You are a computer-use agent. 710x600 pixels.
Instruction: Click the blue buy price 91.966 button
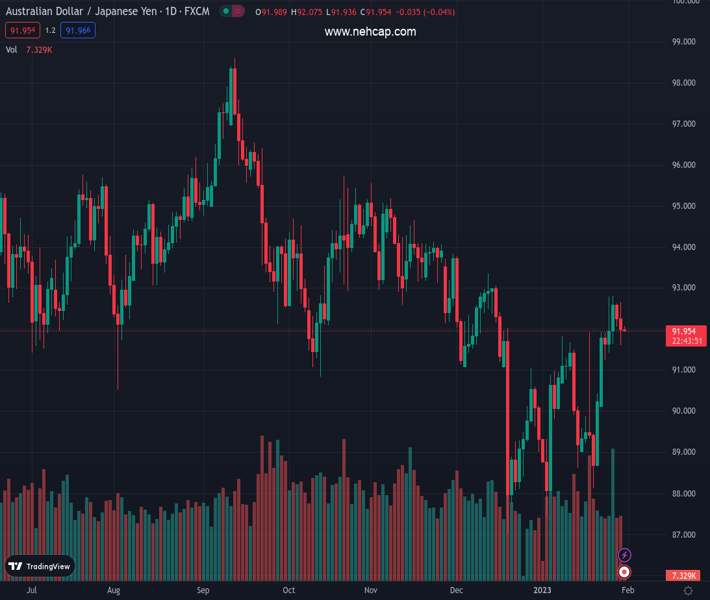[x=78, y=31]
